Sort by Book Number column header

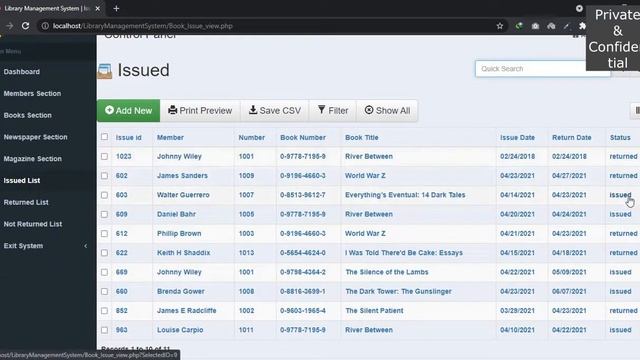tap(303, 138)
